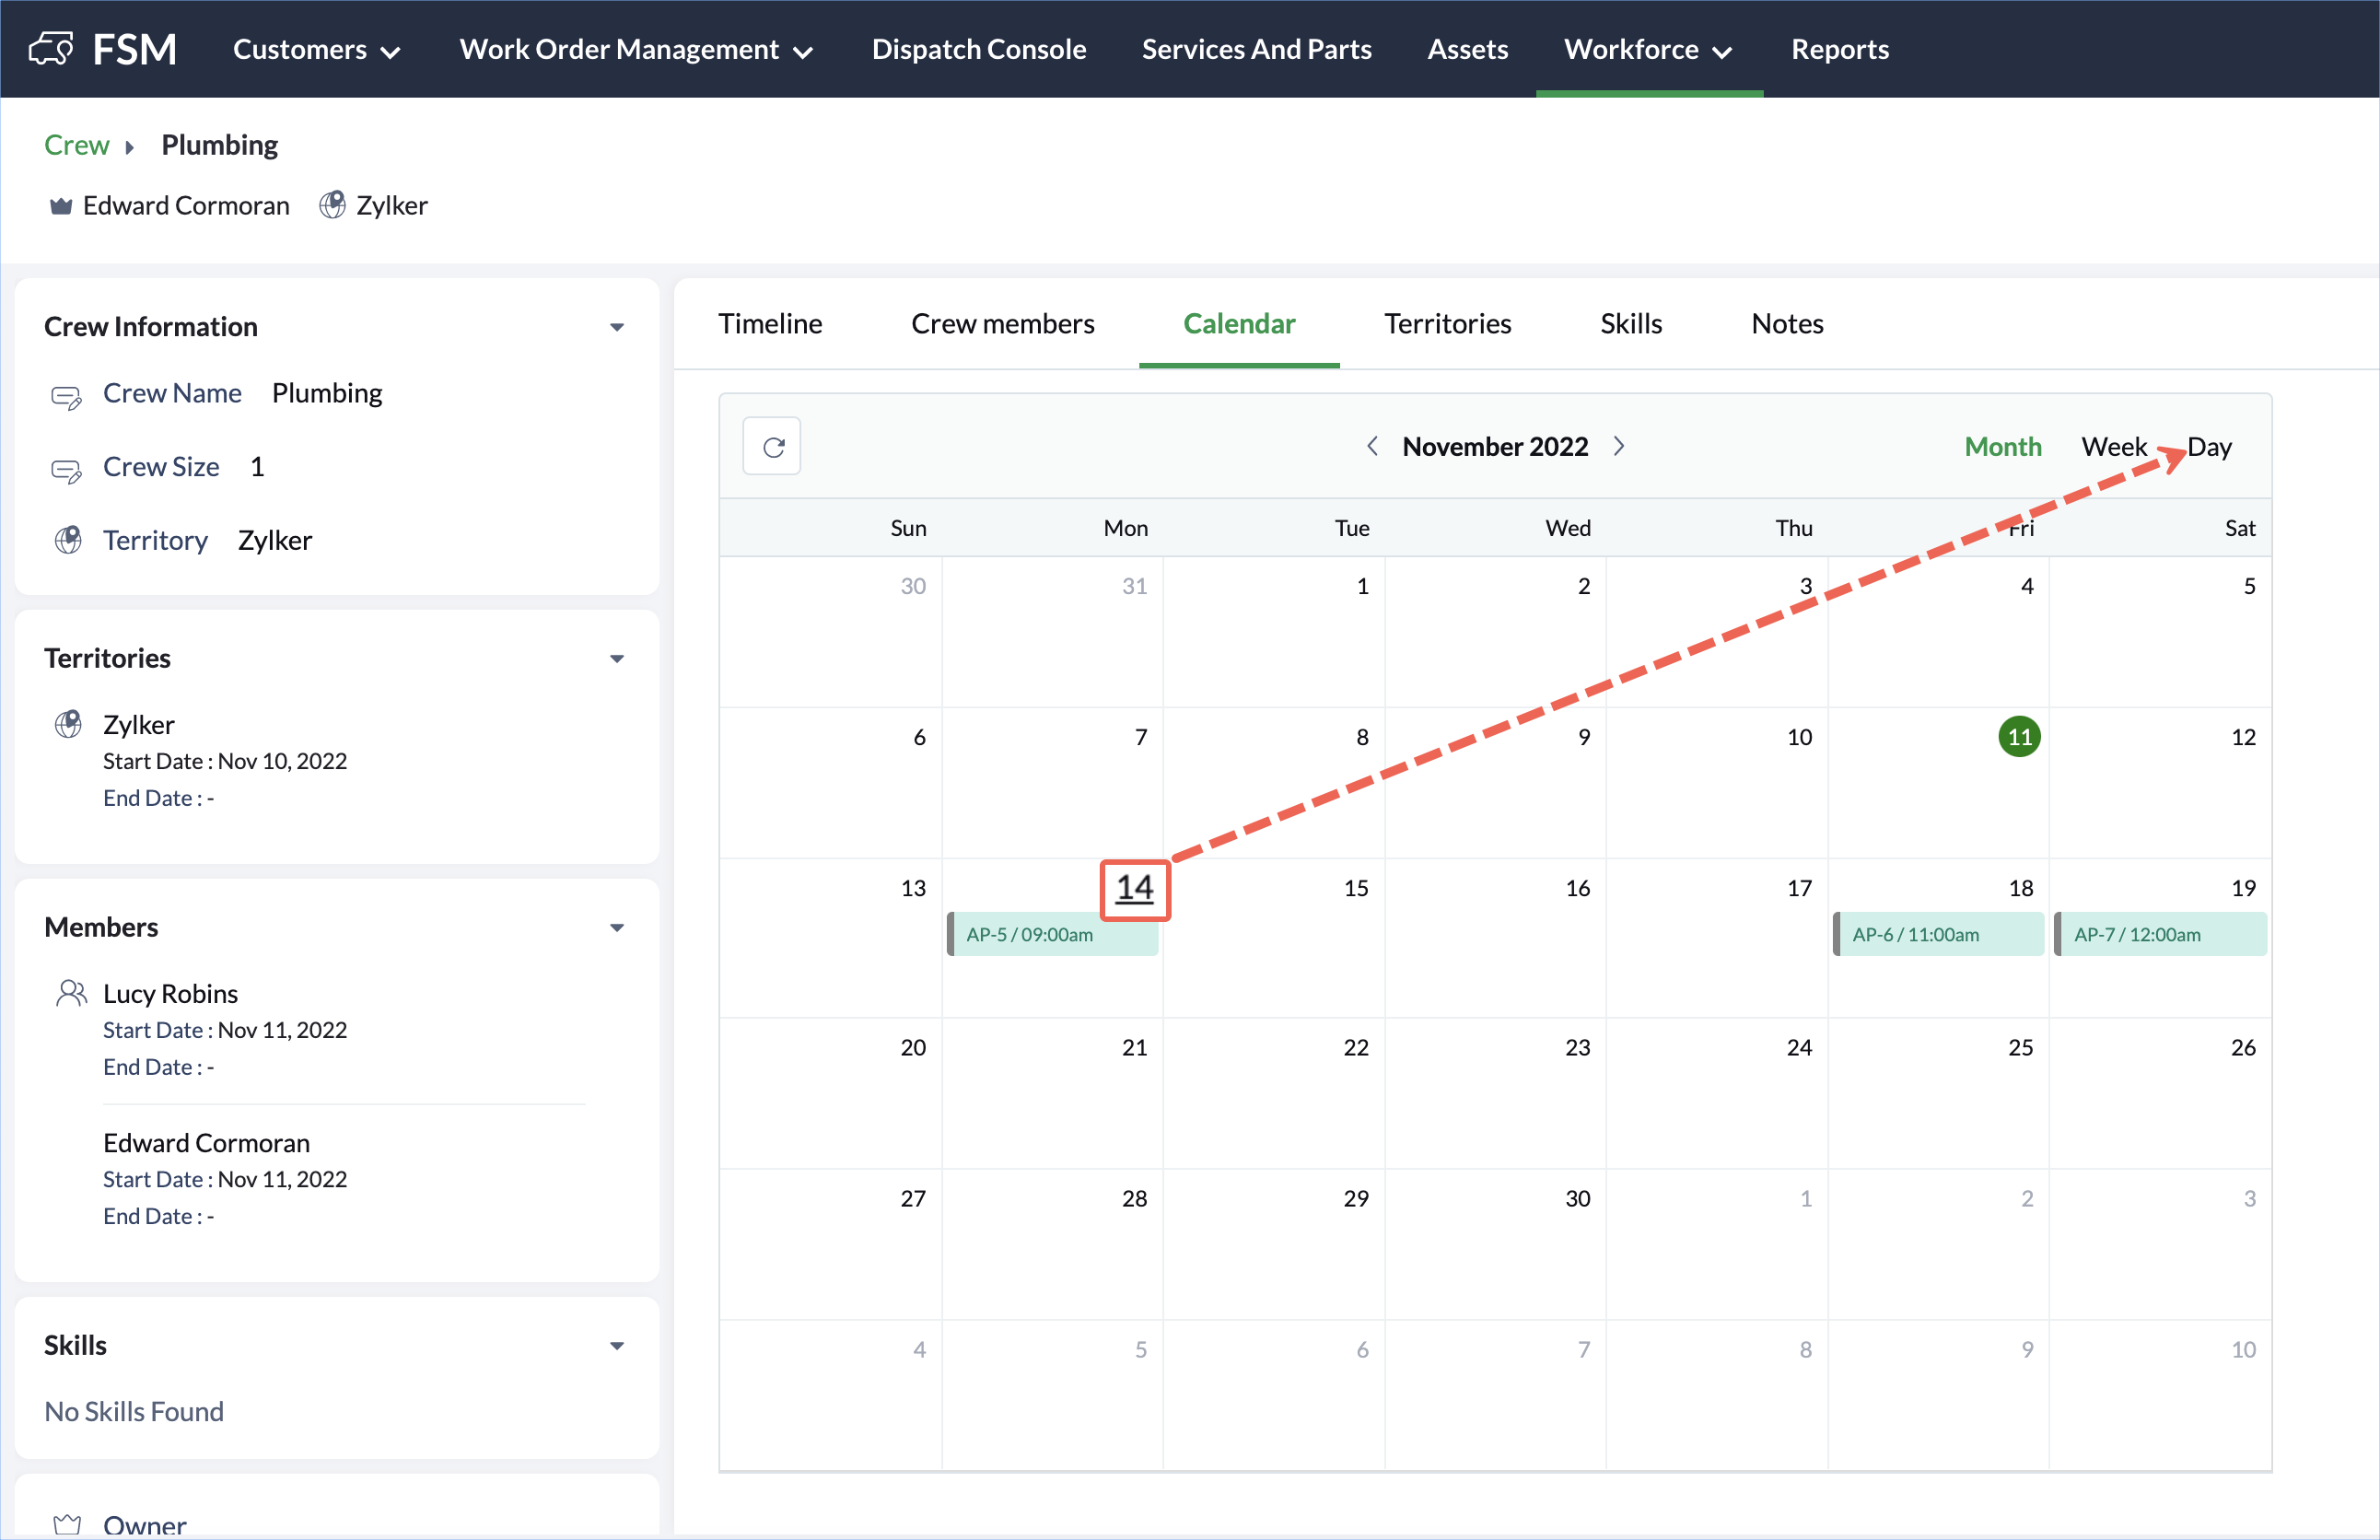
Task: Open Dispatch Console in the menu
Action: pyautogui.click(x=978, y=49)
